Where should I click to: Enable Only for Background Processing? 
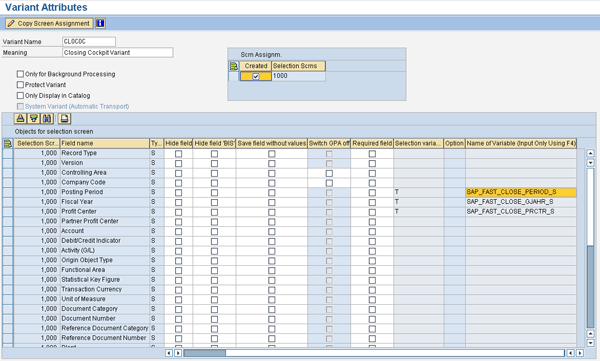click(20, 74)
